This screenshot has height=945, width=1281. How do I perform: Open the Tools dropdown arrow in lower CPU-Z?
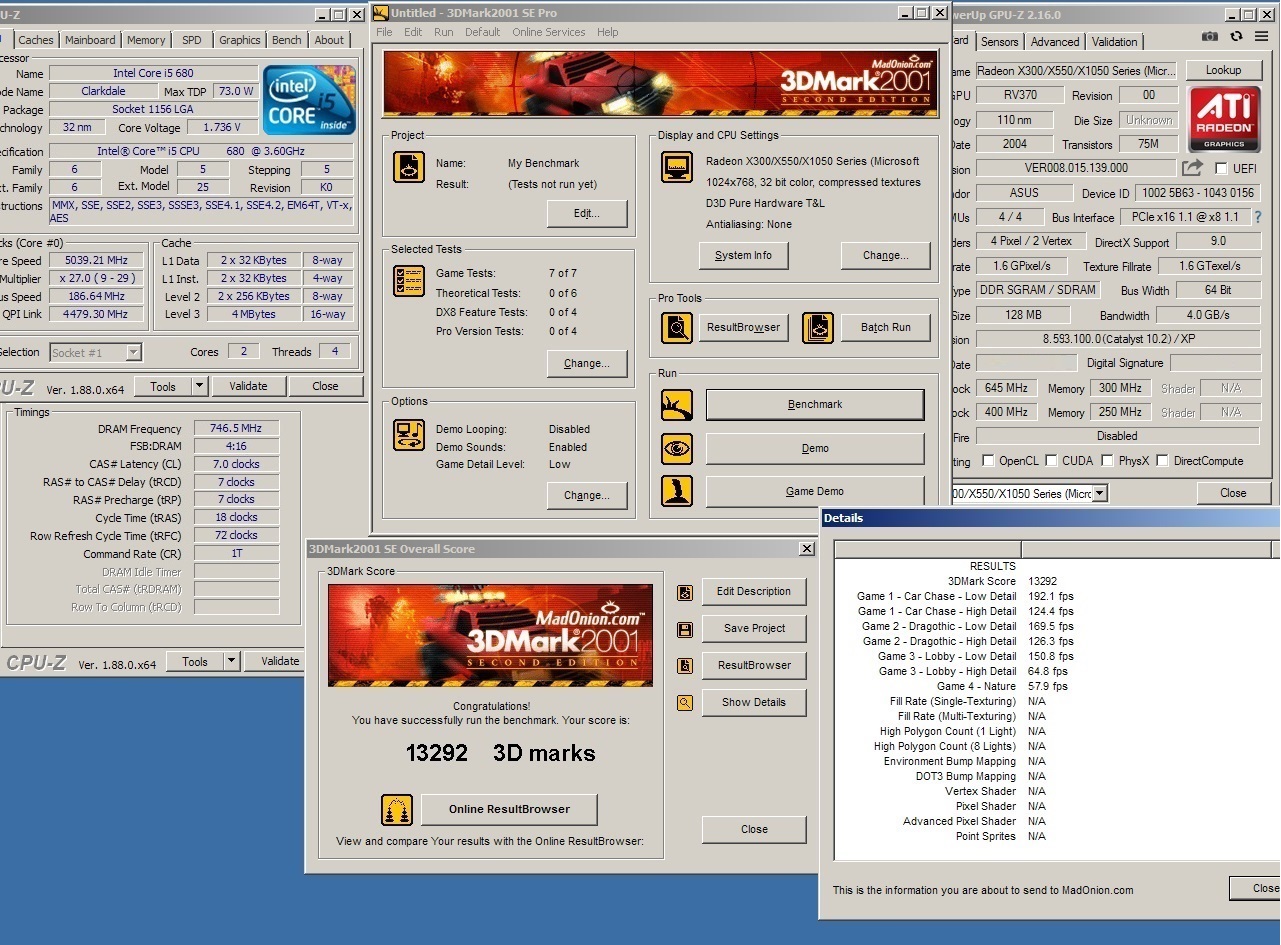click(231, 661)
